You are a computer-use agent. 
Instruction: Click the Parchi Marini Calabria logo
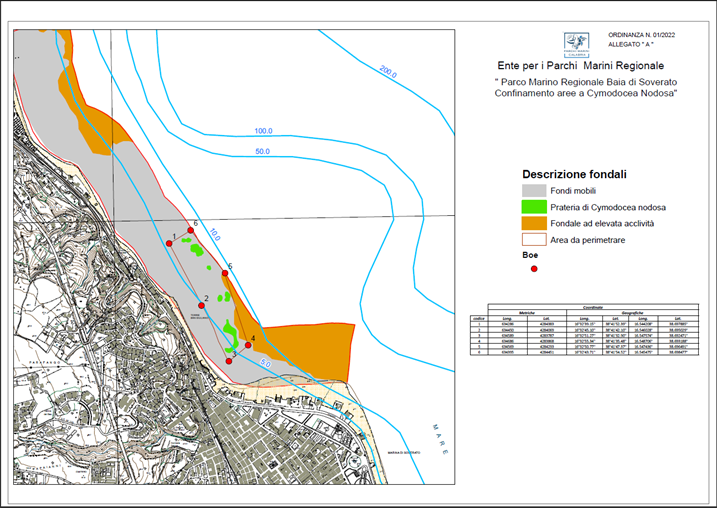[575, 43]
